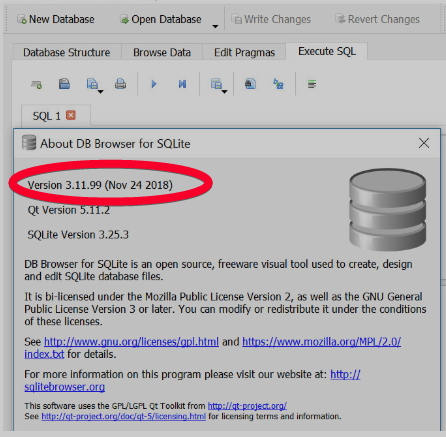Click the find in editor icon
Viewport: 446px width, 437px height.
250,83
